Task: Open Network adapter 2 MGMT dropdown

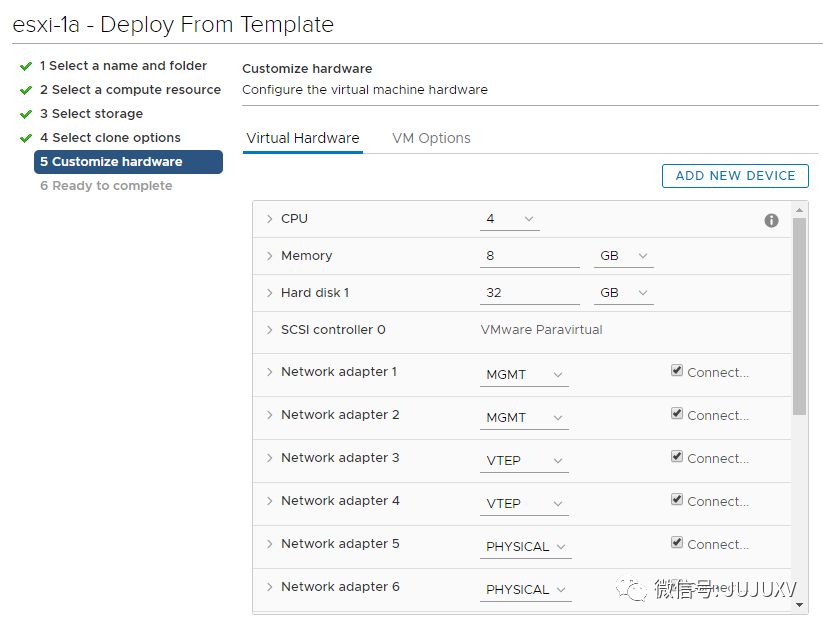Action: 524,417
